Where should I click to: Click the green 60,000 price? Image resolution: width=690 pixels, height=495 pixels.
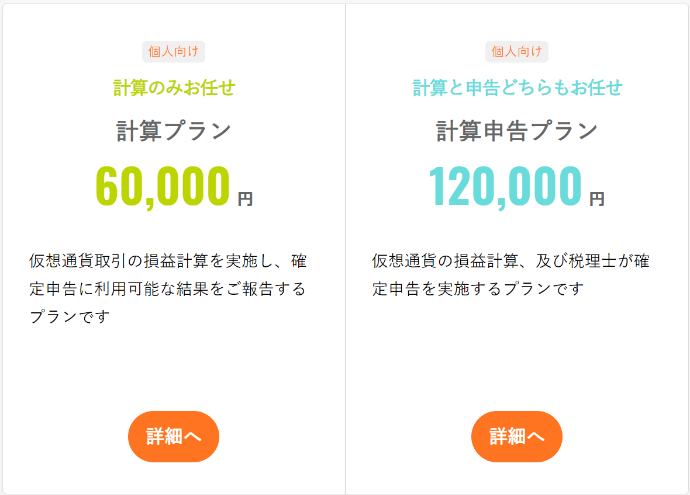click(163, 186)
